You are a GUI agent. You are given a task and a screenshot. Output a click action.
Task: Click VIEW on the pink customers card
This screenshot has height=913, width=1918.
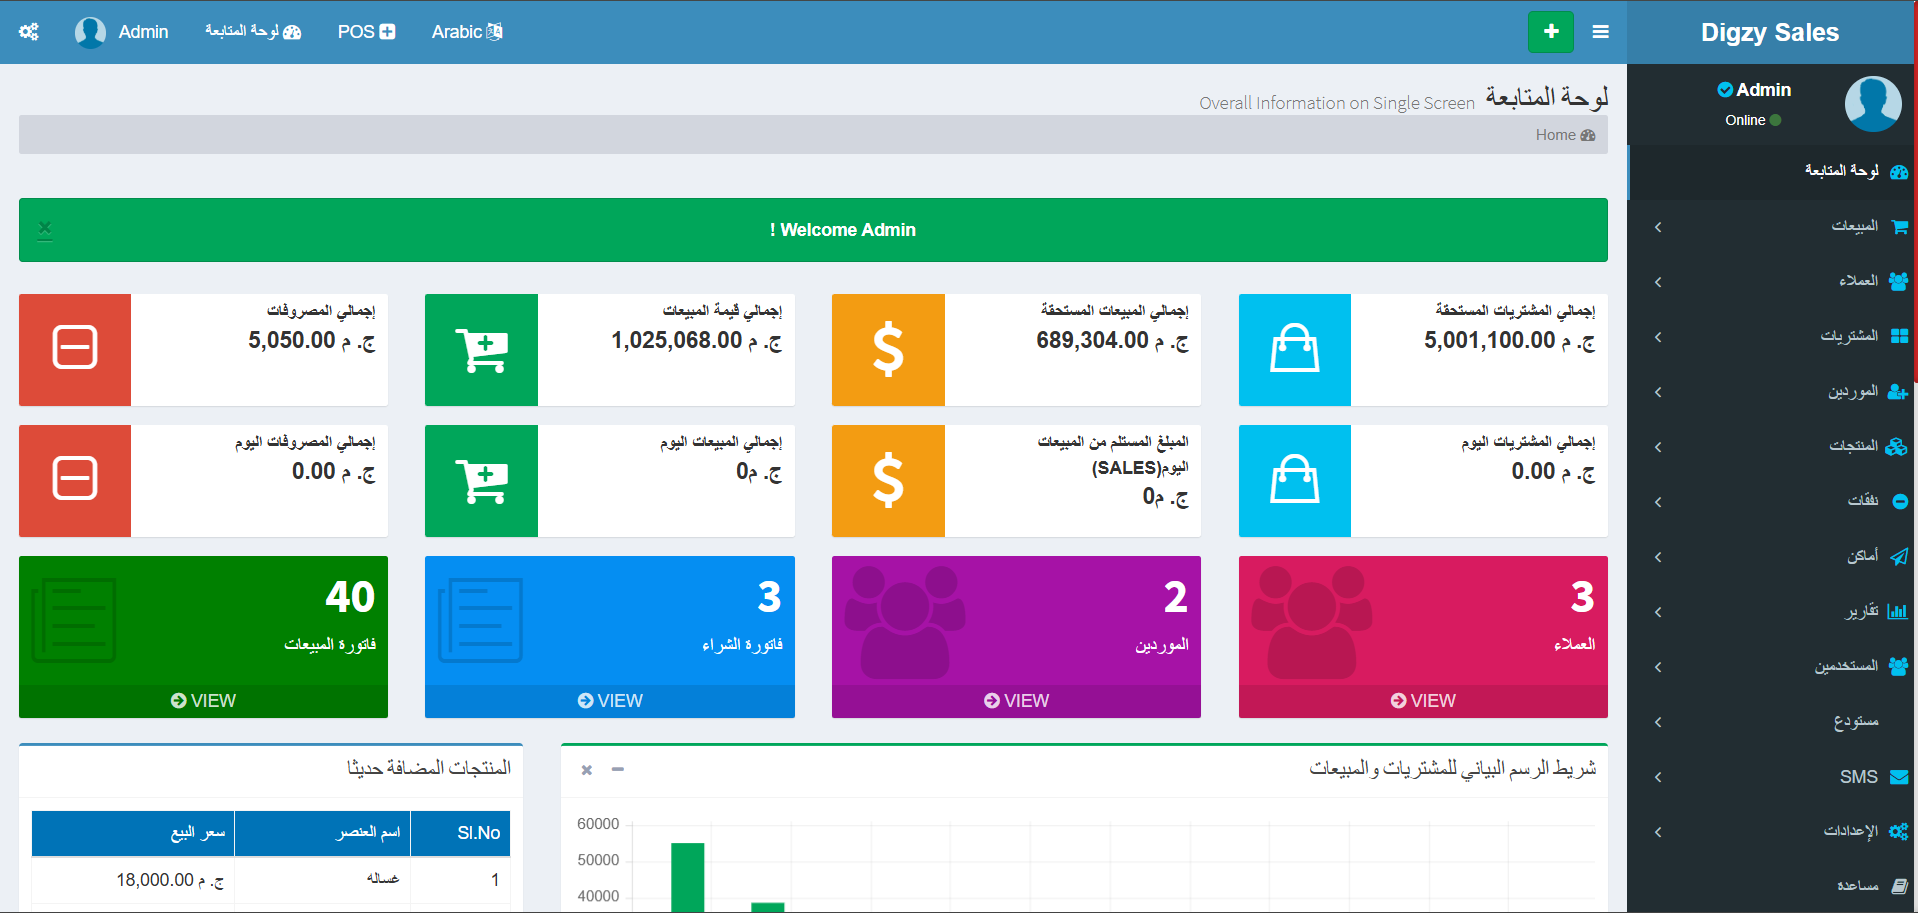click(1422, 701)
